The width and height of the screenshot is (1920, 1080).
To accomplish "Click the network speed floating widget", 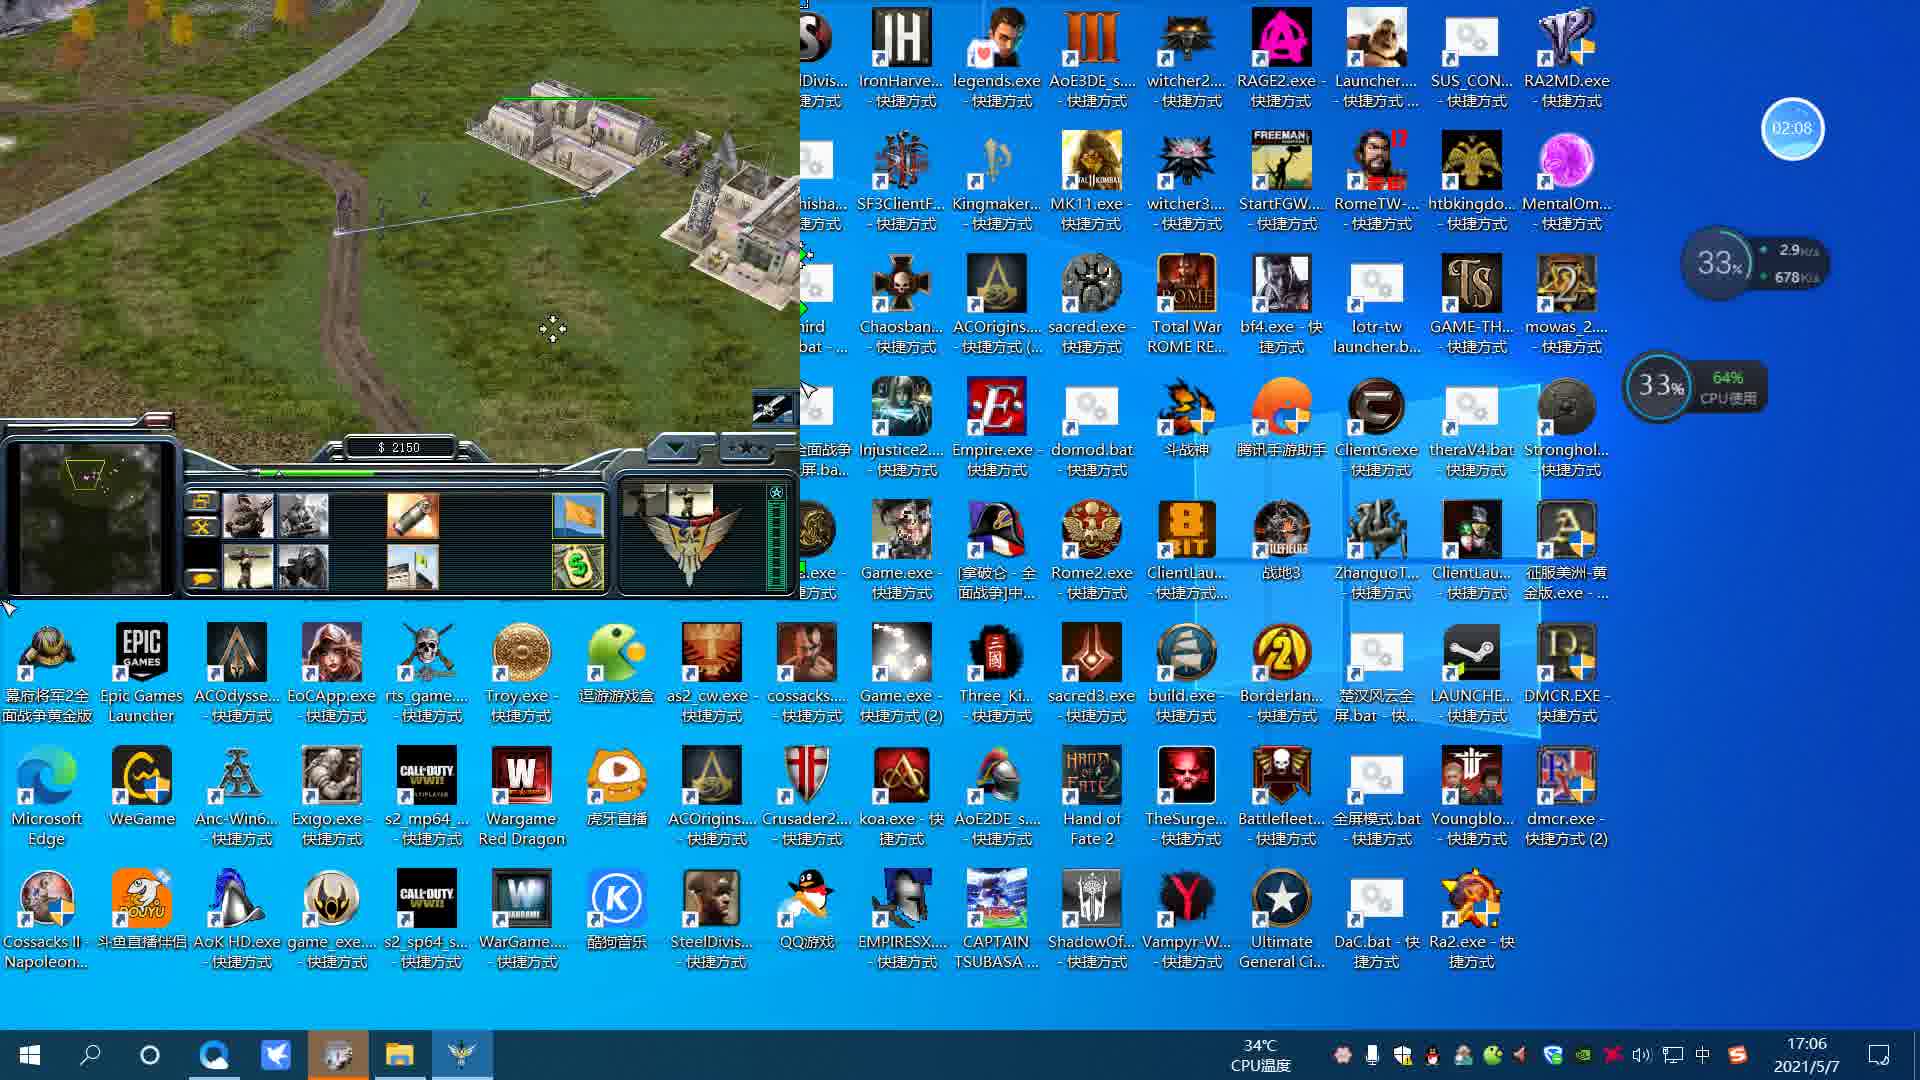I will (1755, 263).
